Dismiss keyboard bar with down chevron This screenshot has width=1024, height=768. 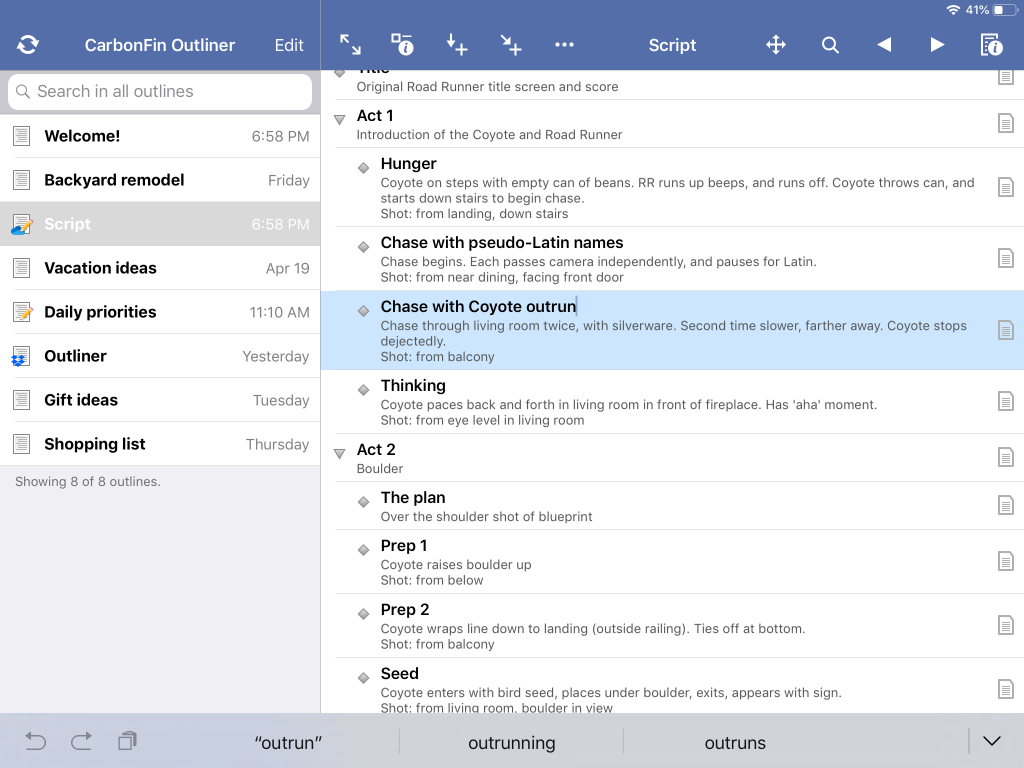(x=992, y=741)
